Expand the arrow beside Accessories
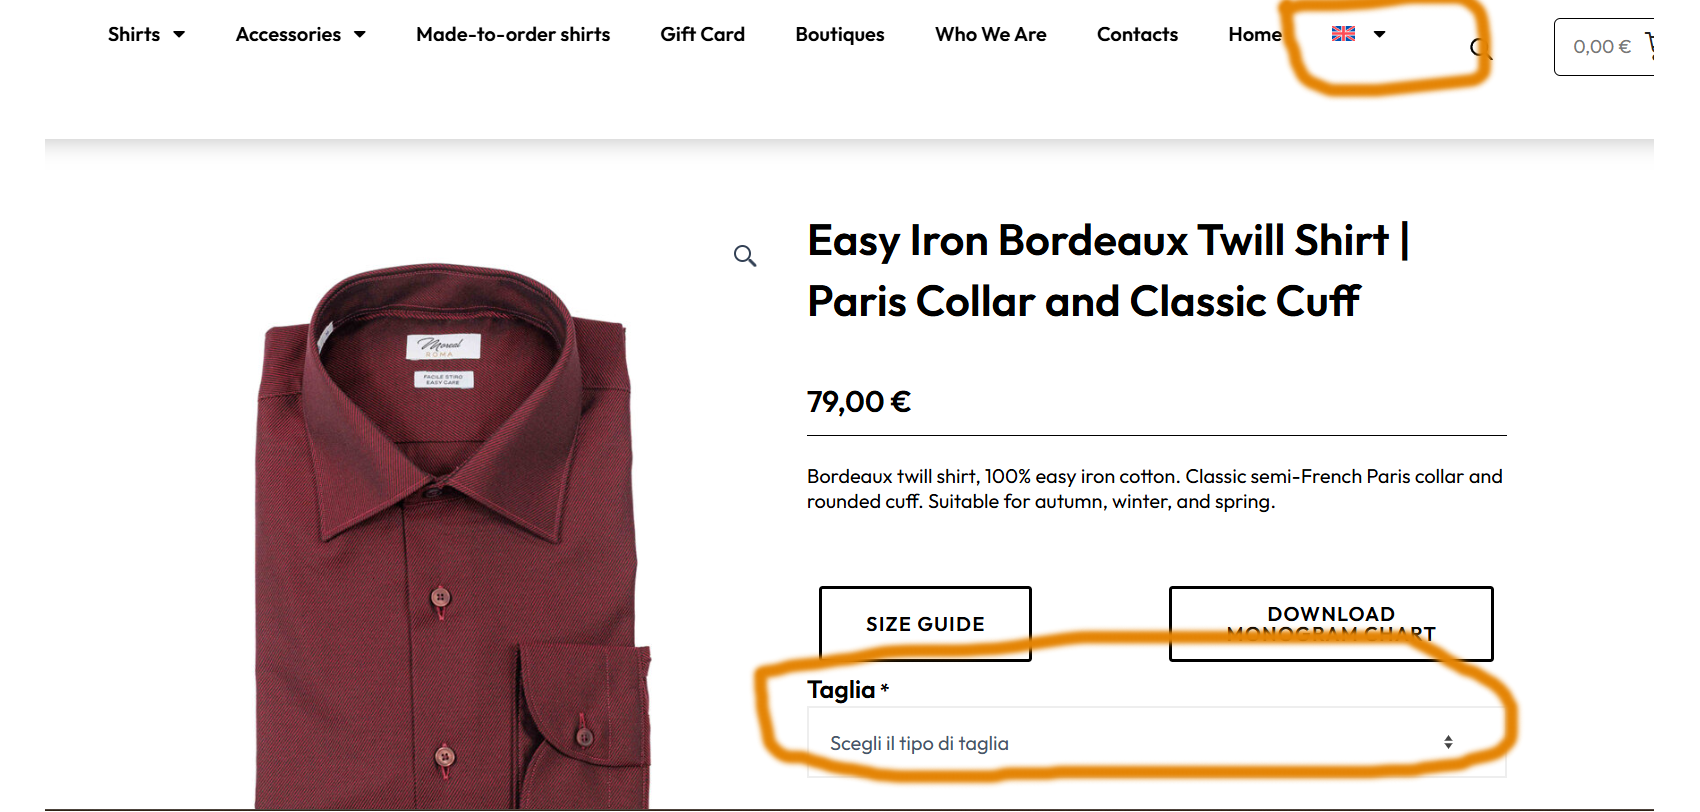Viewport: 1700px width, 812px height. click(360, 34)
